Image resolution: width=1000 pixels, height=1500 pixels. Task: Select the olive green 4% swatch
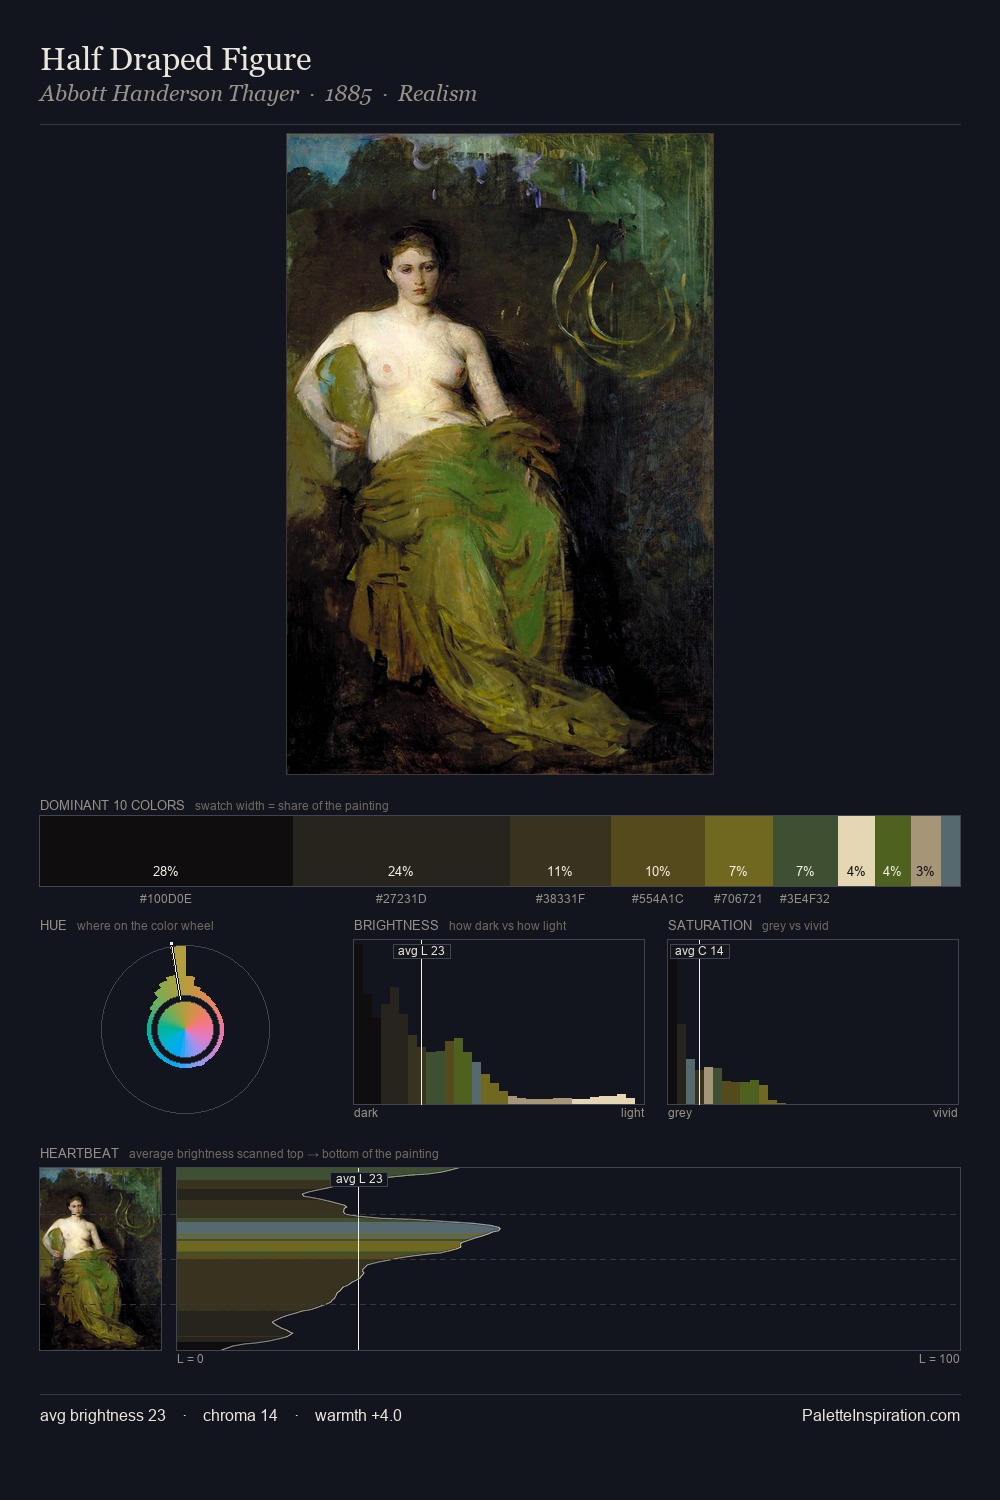(x=893, y=851)
